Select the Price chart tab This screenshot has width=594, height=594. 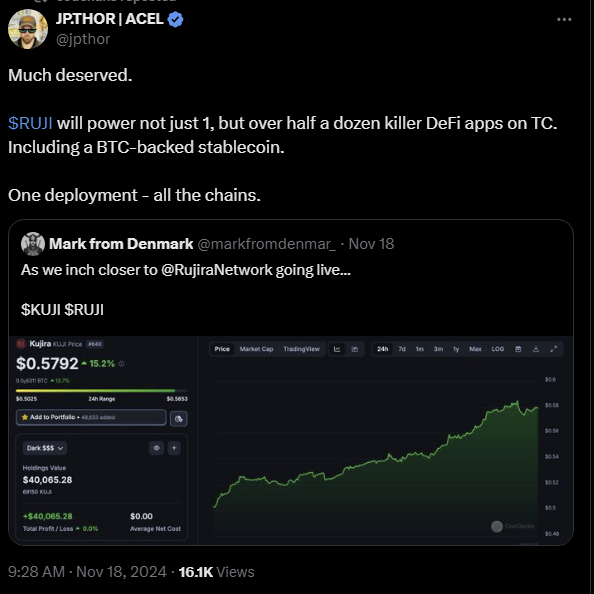[x=222, y=349]
